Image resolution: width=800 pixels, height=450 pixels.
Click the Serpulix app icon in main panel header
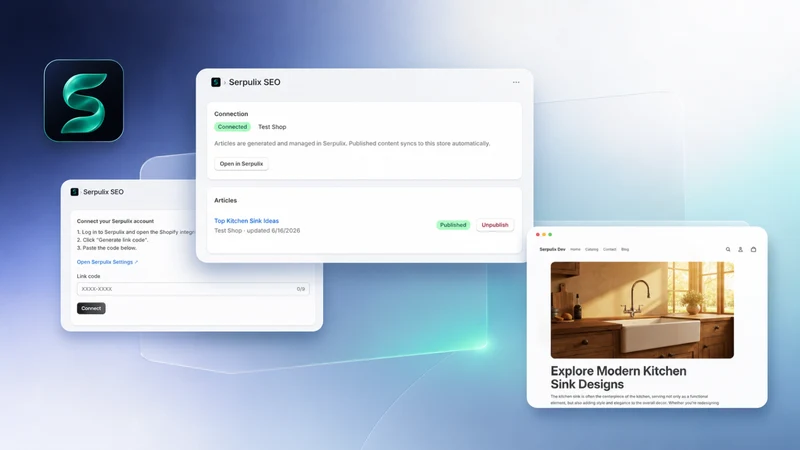[x=216, y=82]
